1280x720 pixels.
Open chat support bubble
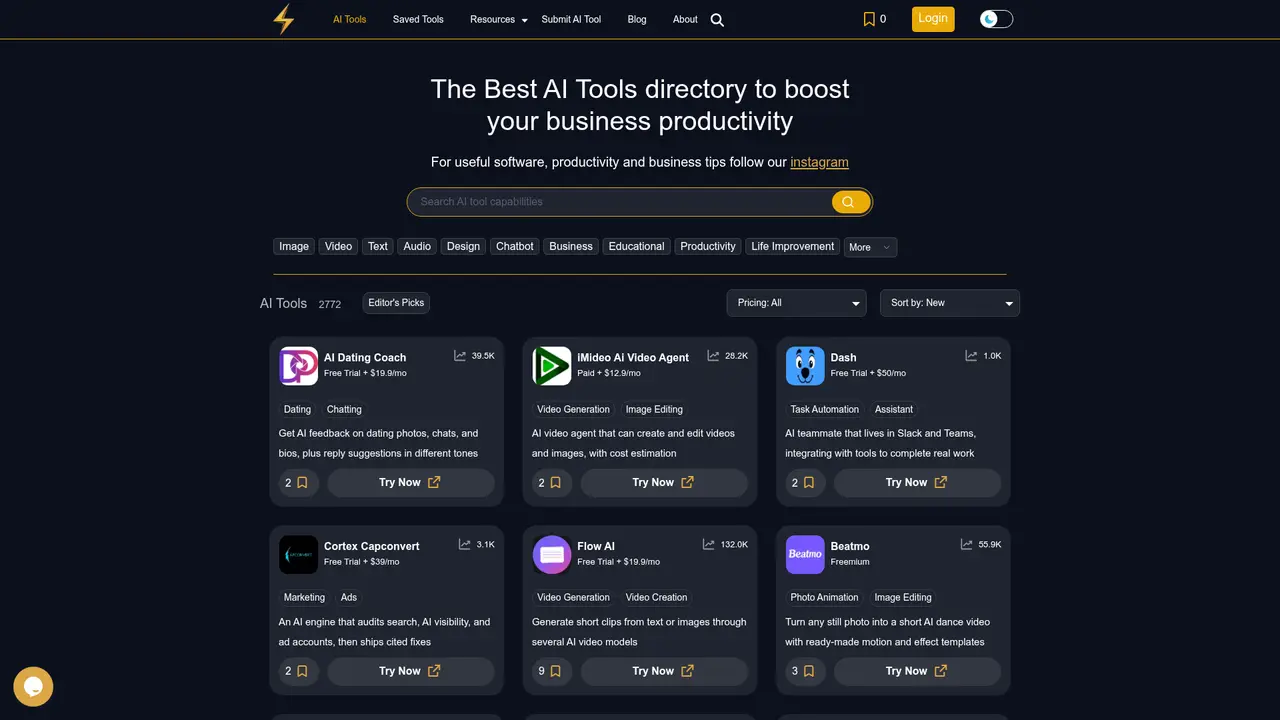(x=33, y=687)
